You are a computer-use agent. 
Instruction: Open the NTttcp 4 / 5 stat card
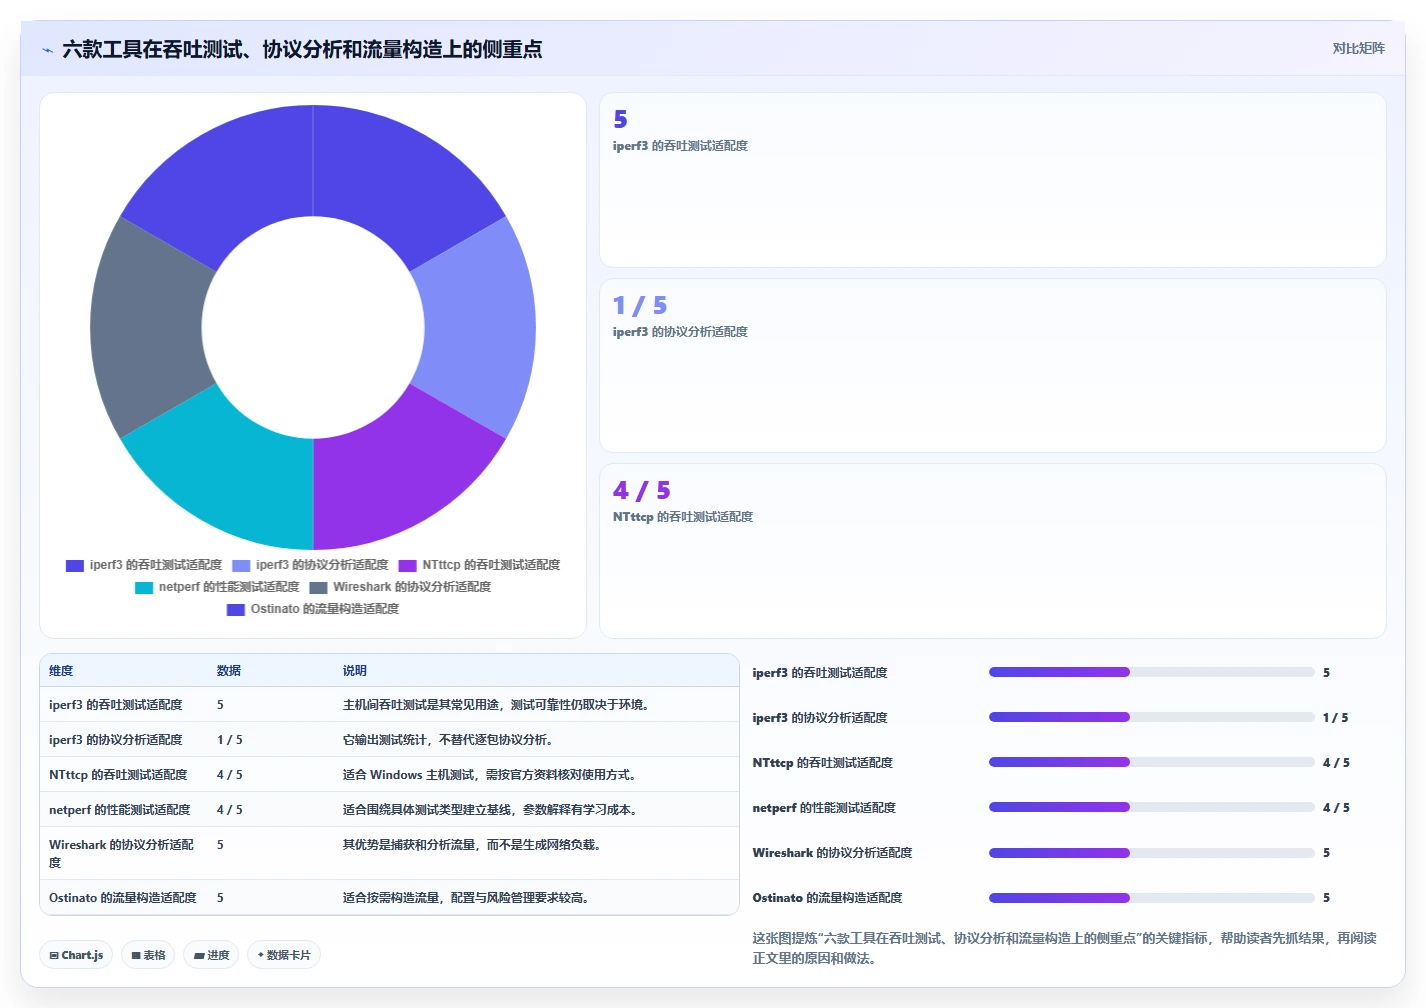tap(992, 550)
